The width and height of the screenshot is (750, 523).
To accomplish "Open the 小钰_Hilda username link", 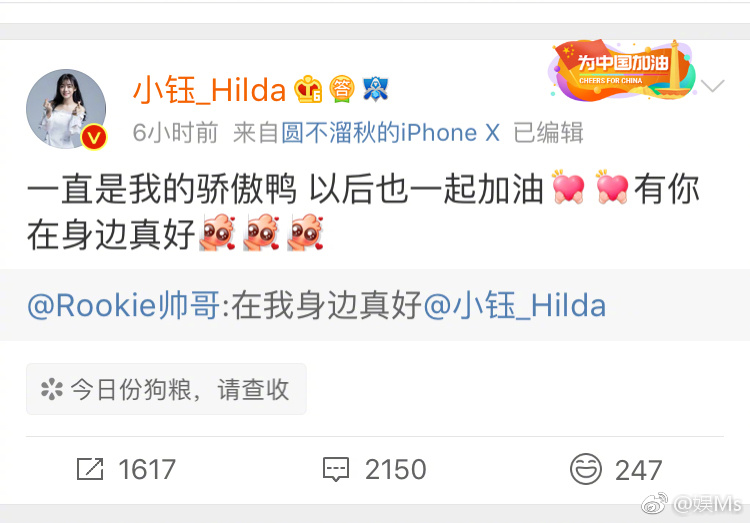I will (x=209, y=90).
